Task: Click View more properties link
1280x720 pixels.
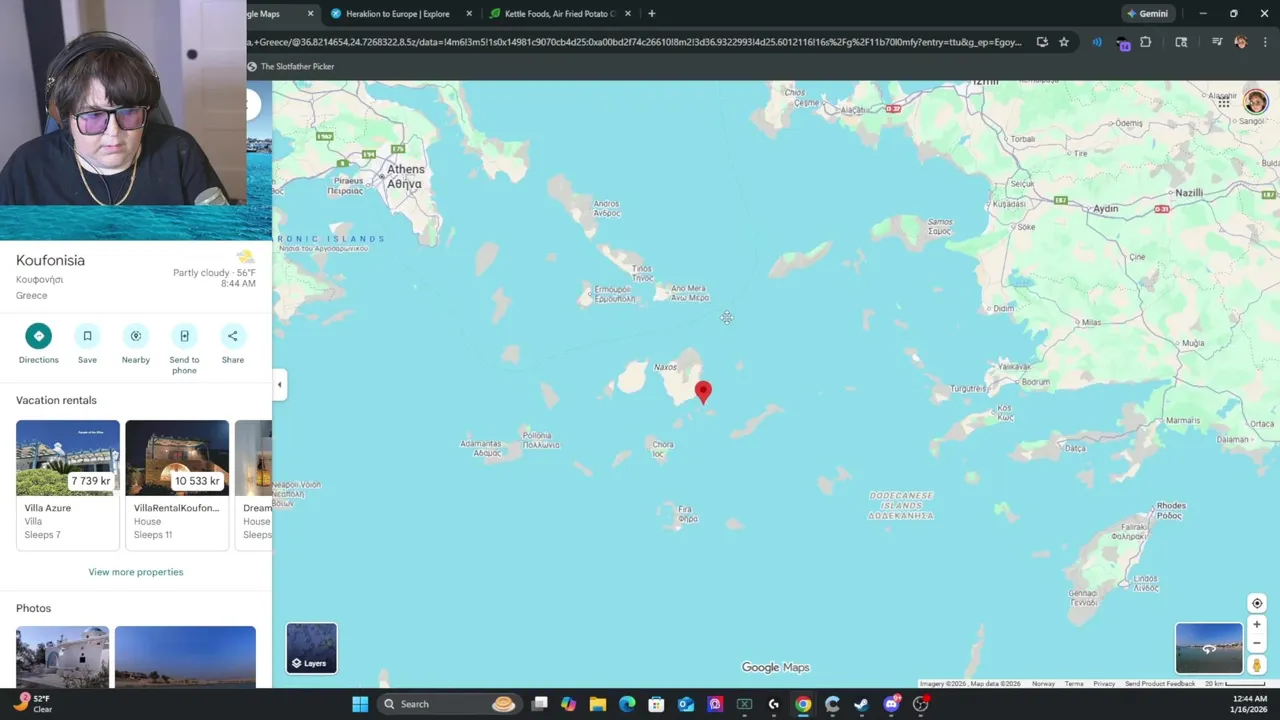Action: tap(136, 572)
